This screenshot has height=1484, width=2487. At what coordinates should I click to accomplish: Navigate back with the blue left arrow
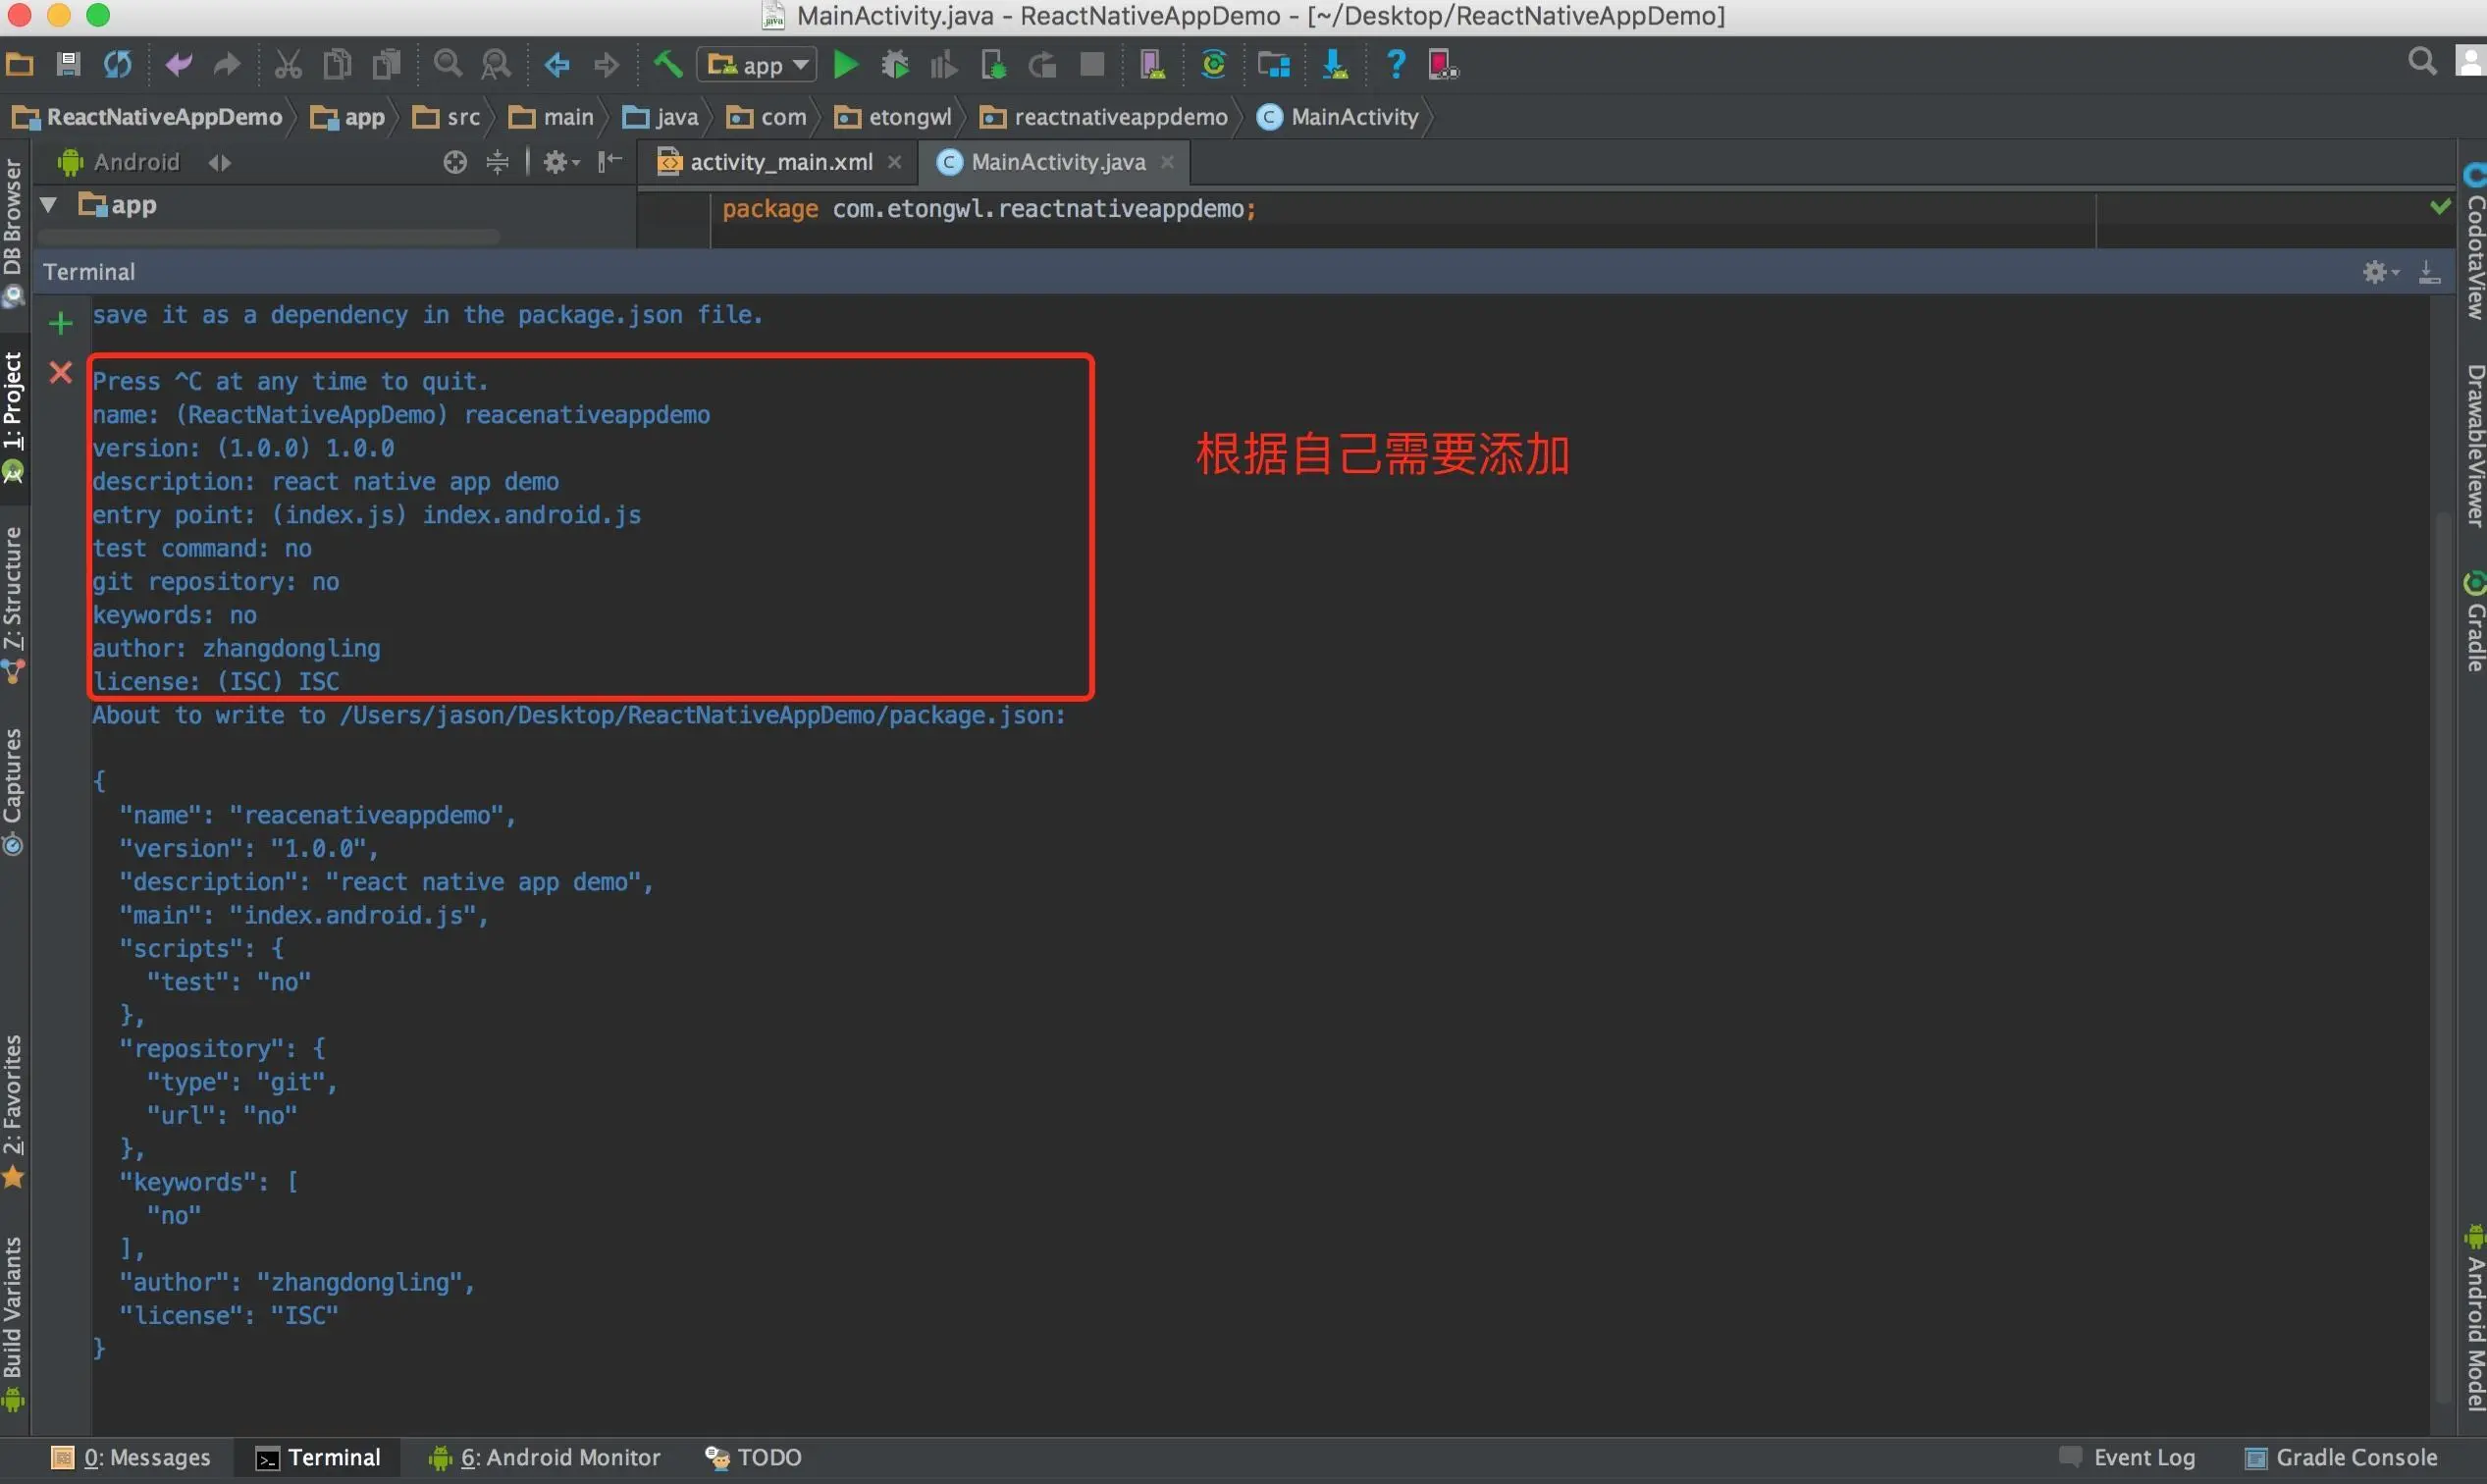point(557,65)
